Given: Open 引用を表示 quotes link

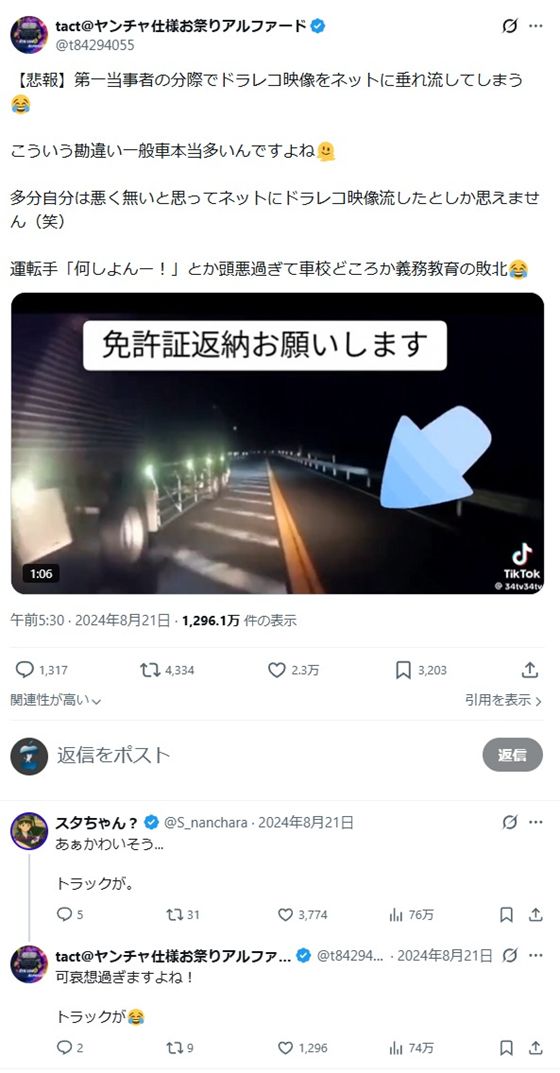Looking at the screenshot, I should [x=503, y=700].
